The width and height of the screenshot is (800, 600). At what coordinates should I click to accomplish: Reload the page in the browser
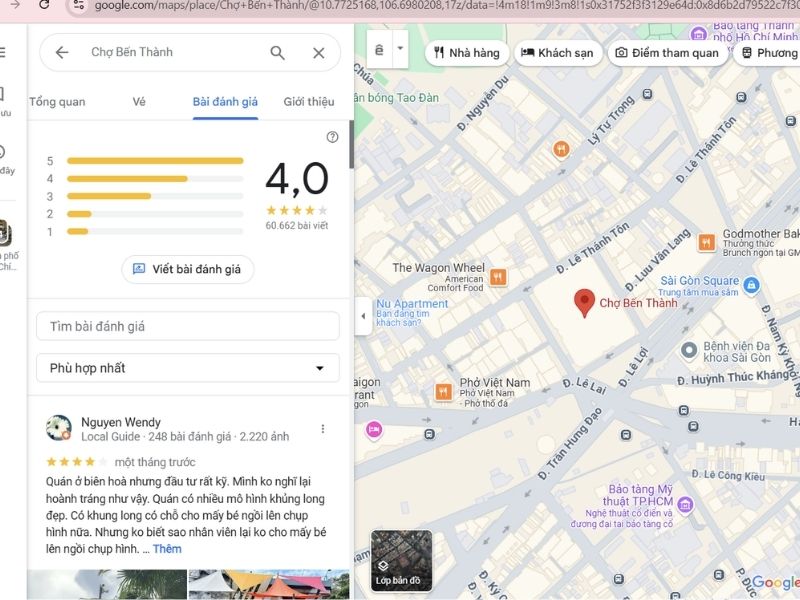point(44,5)
